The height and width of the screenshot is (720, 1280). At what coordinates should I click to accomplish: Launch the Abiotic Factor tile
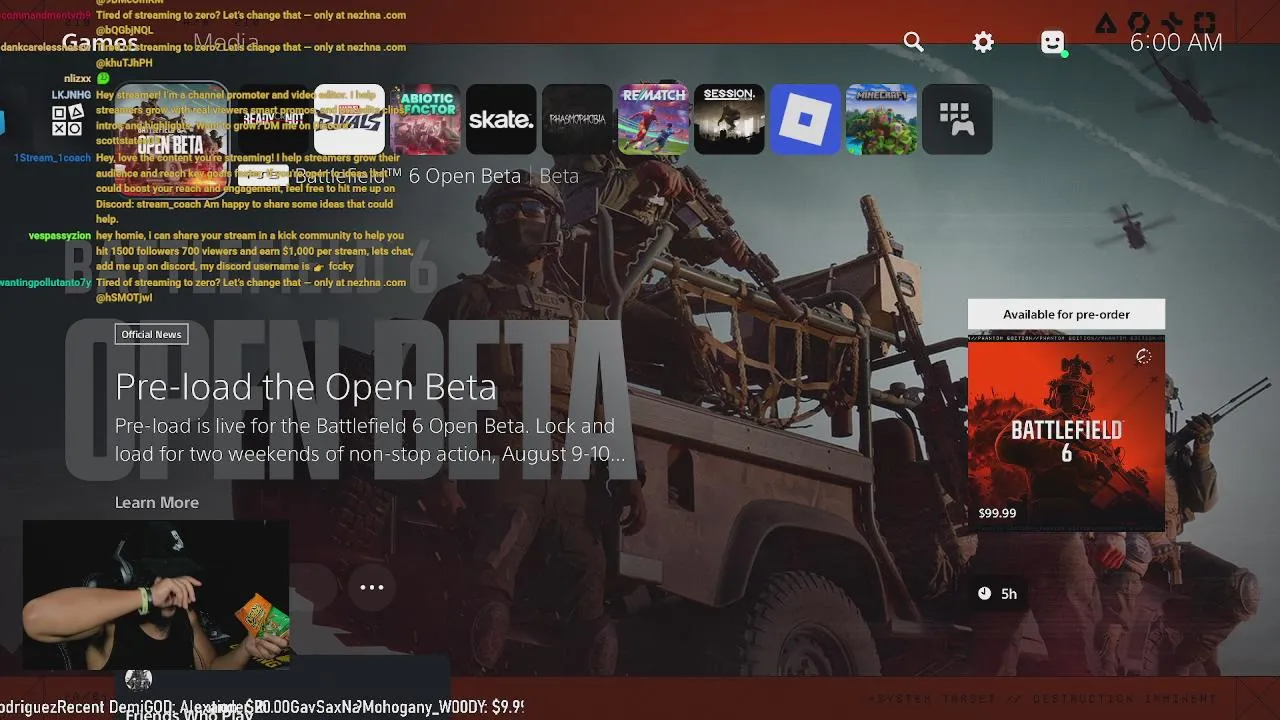click(425, 119)
